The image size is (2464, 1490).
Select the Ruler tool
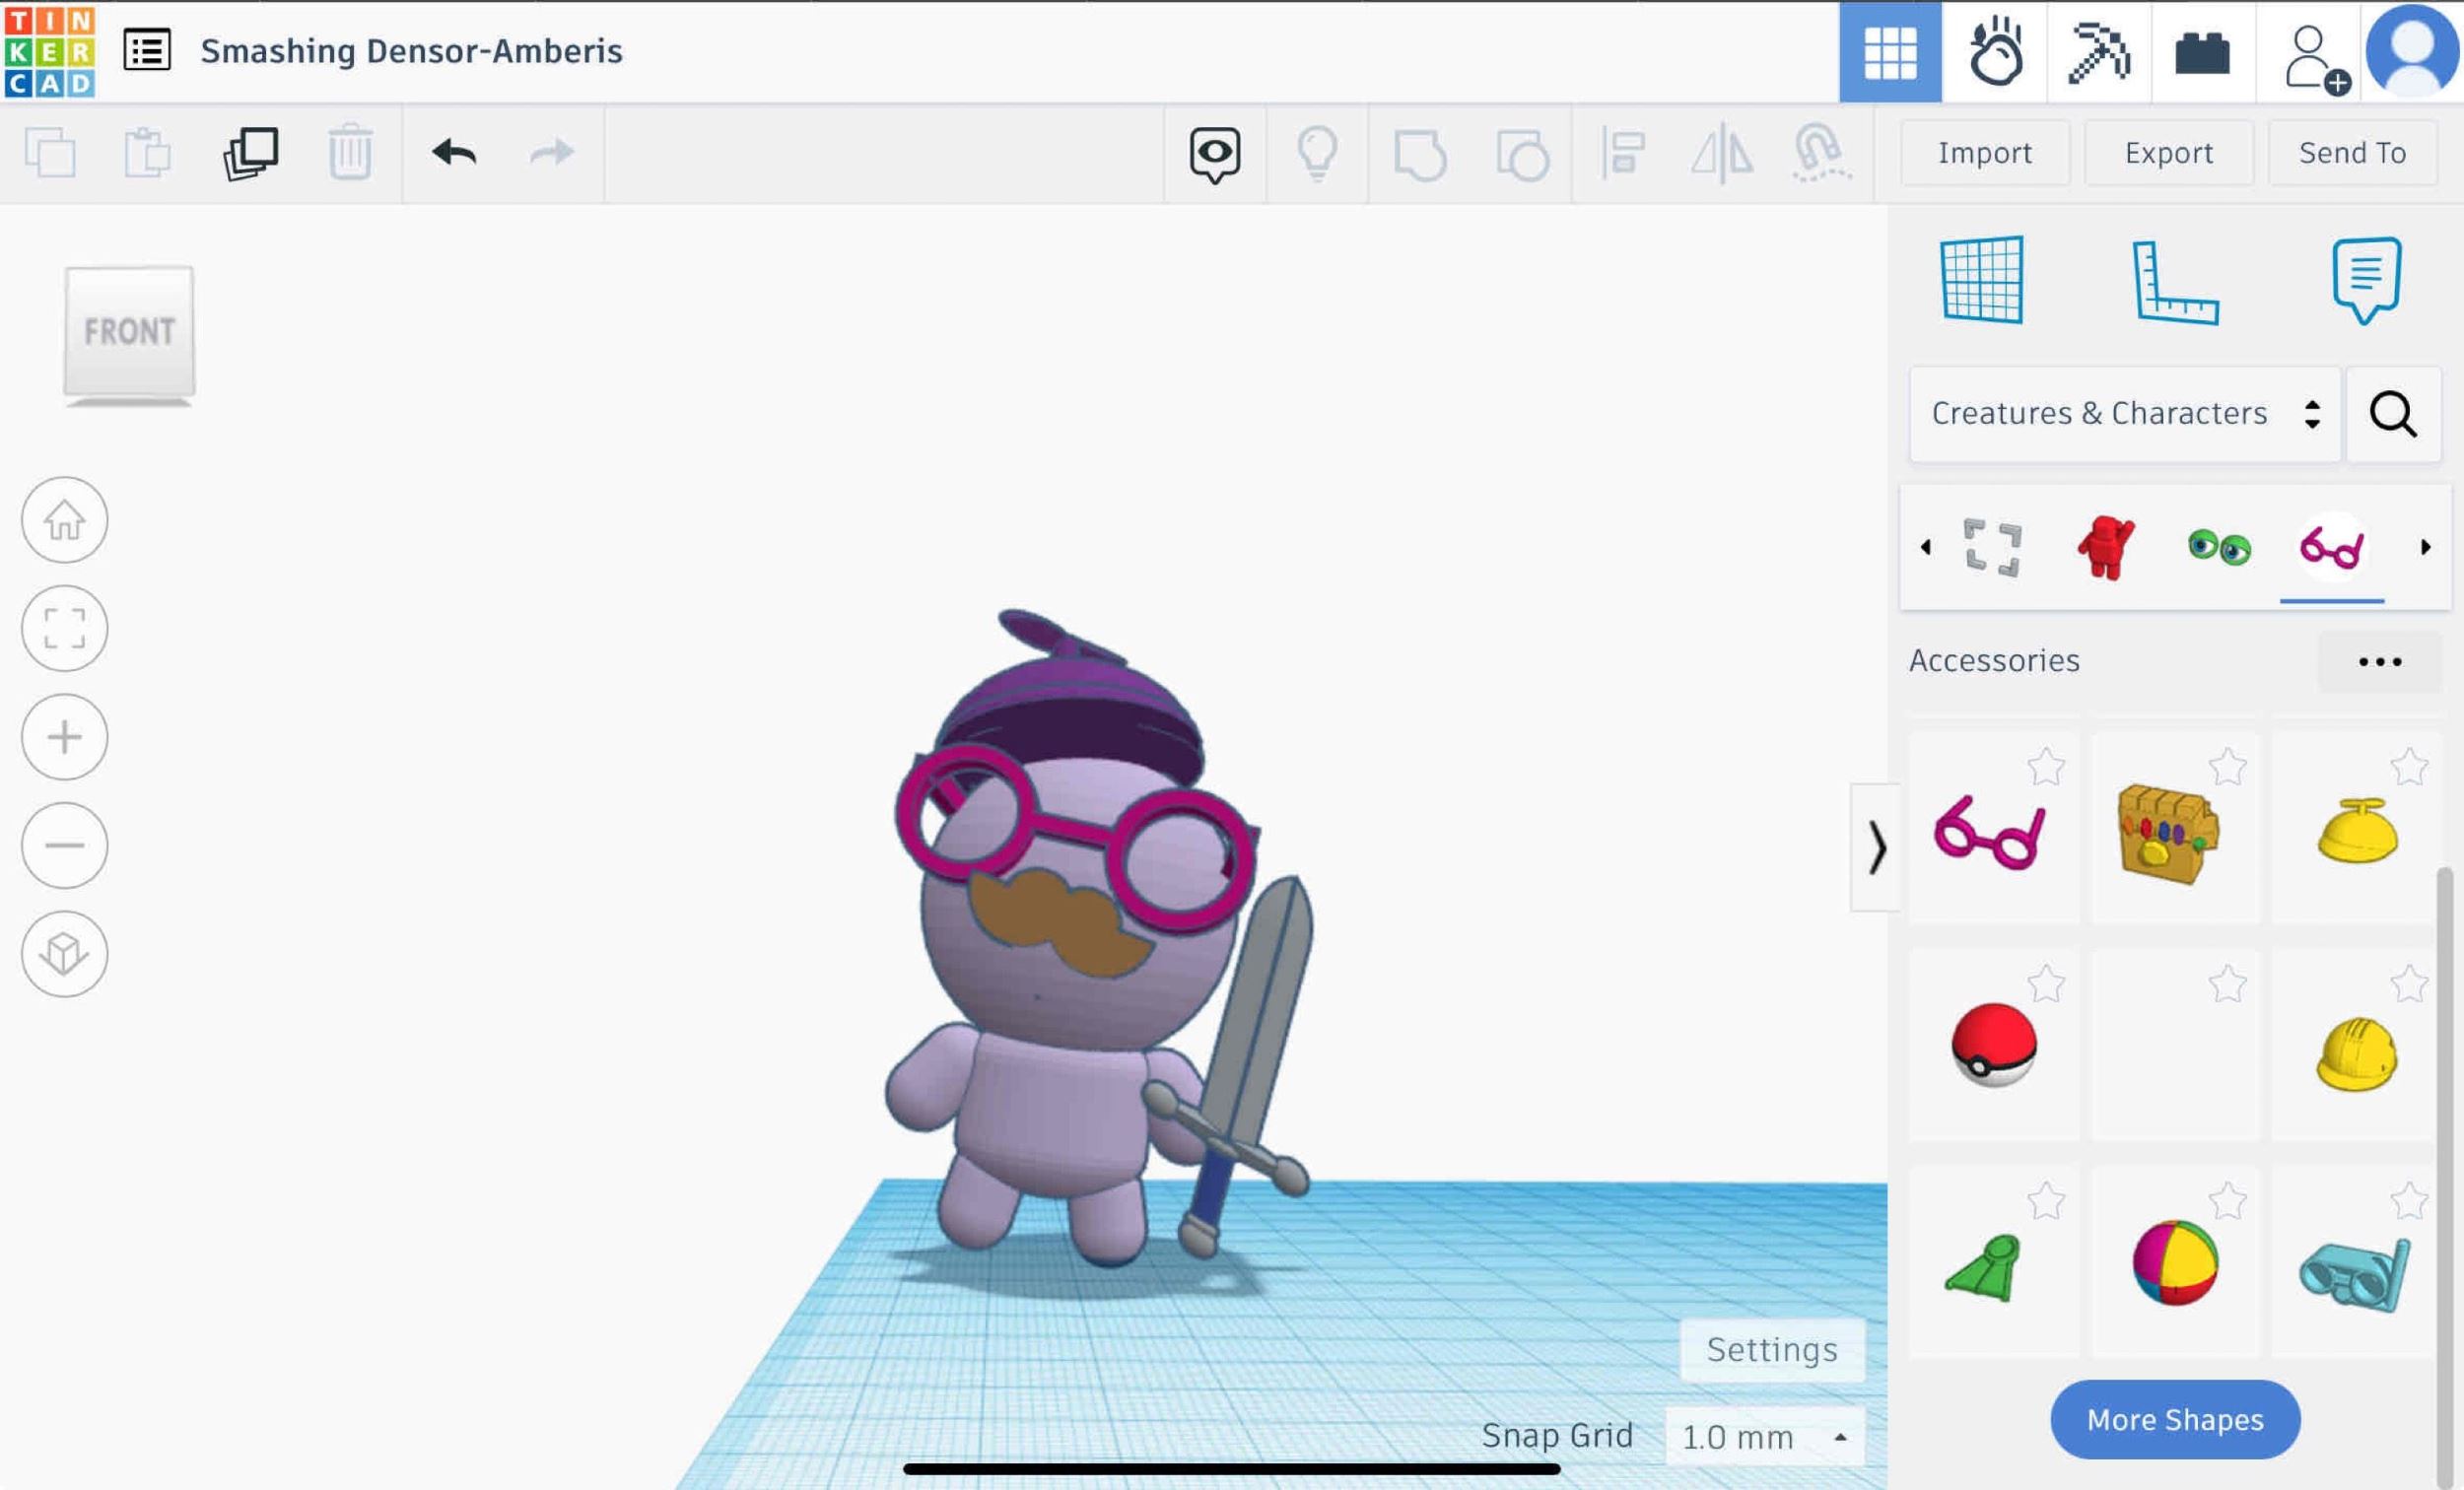point(2174,282)
